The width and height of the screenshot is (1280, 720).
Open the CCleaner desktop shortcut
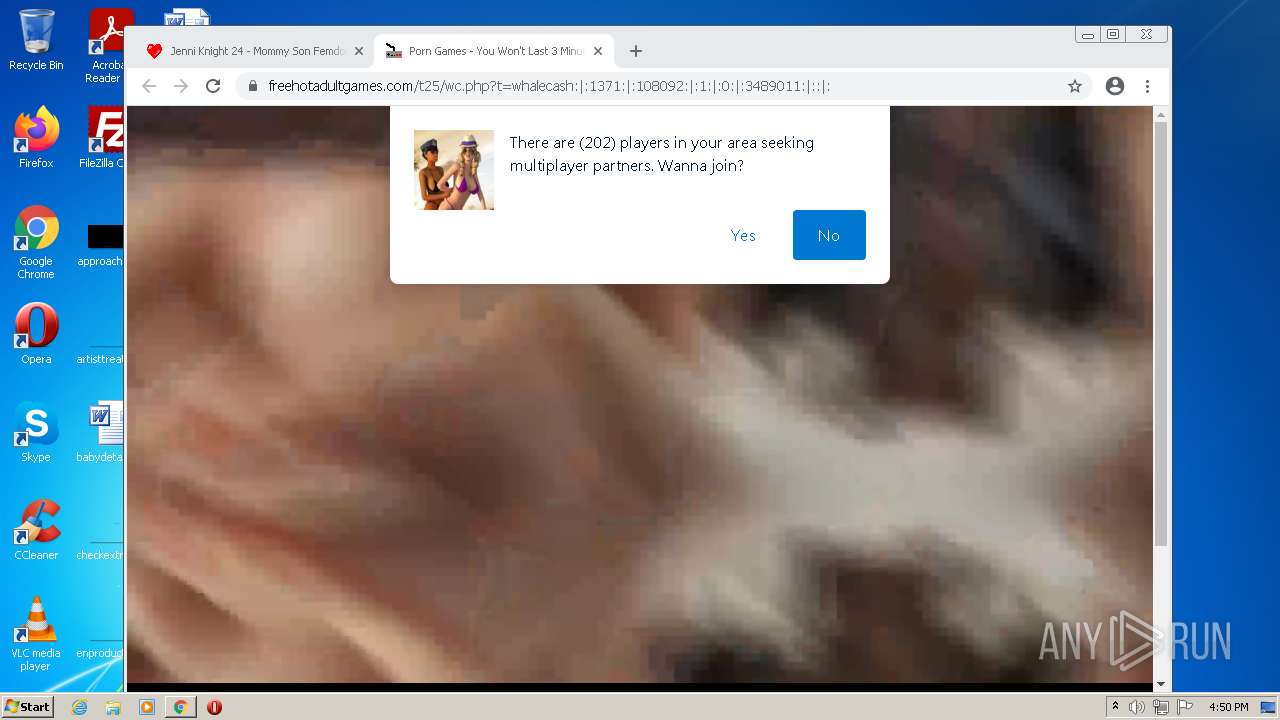point(36,530)
